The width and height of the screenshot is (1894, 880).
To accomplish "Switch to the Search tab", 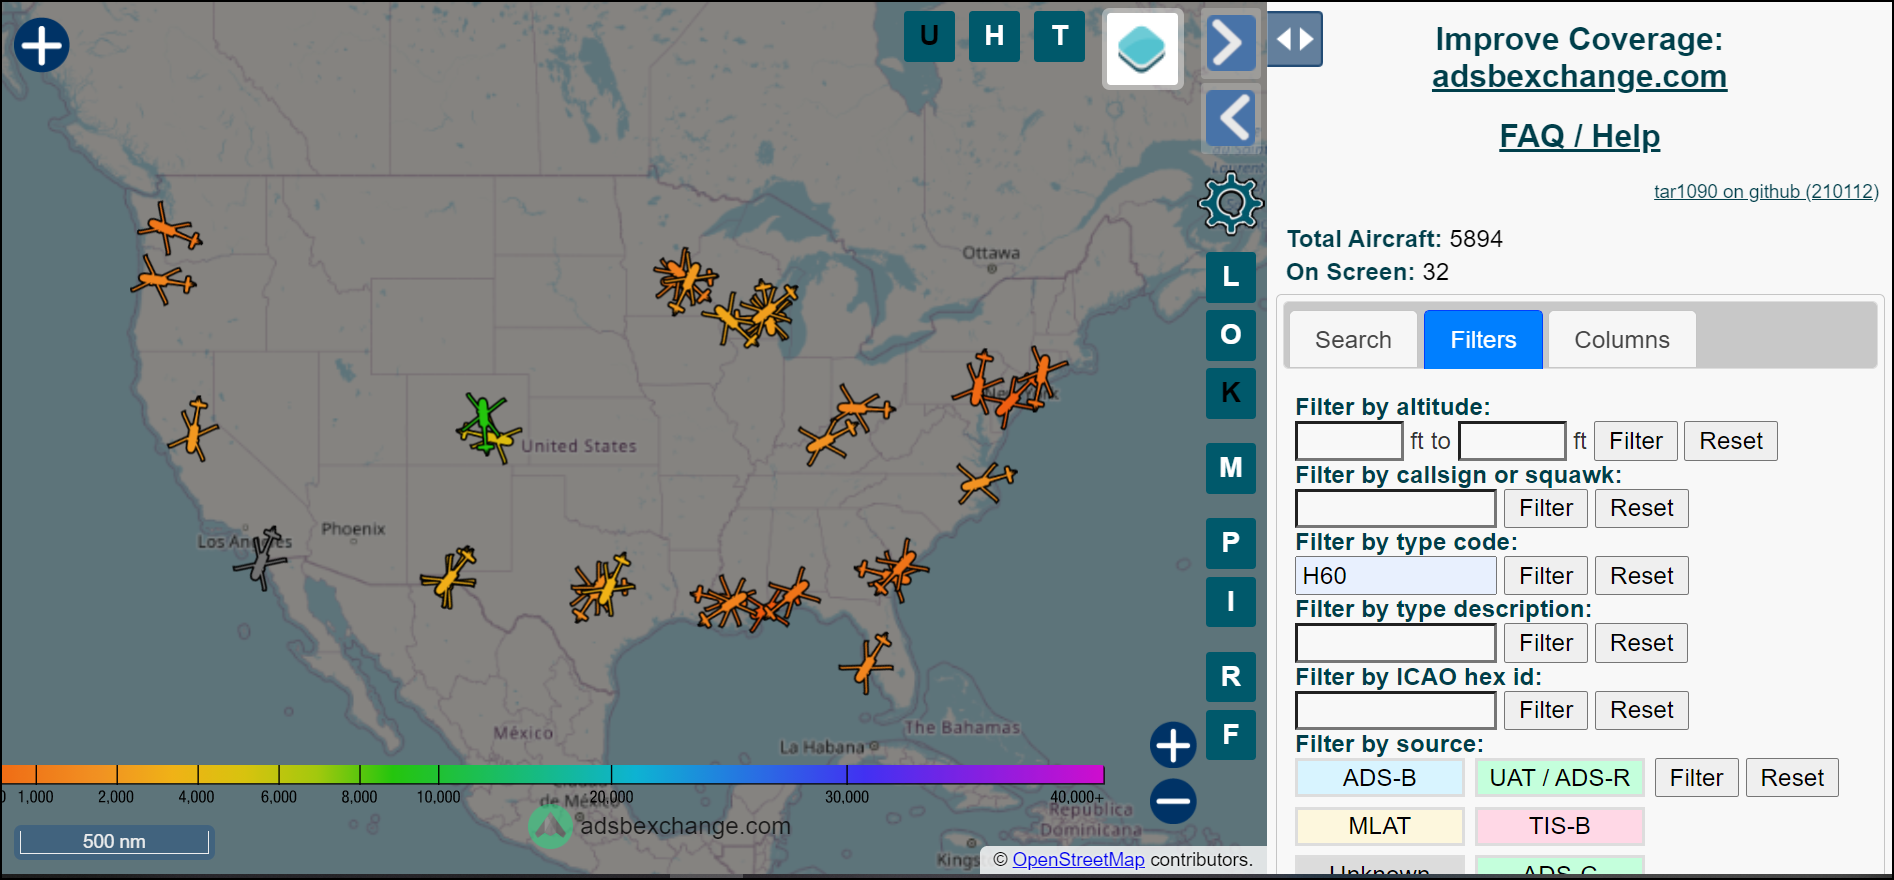I will 1353,340.
